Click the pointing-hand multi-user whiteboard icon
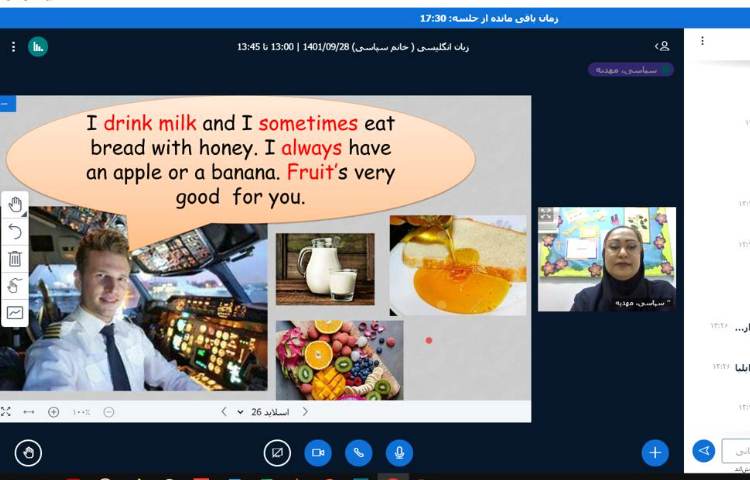Screen dimensions: 750x480 pos(15,286)
